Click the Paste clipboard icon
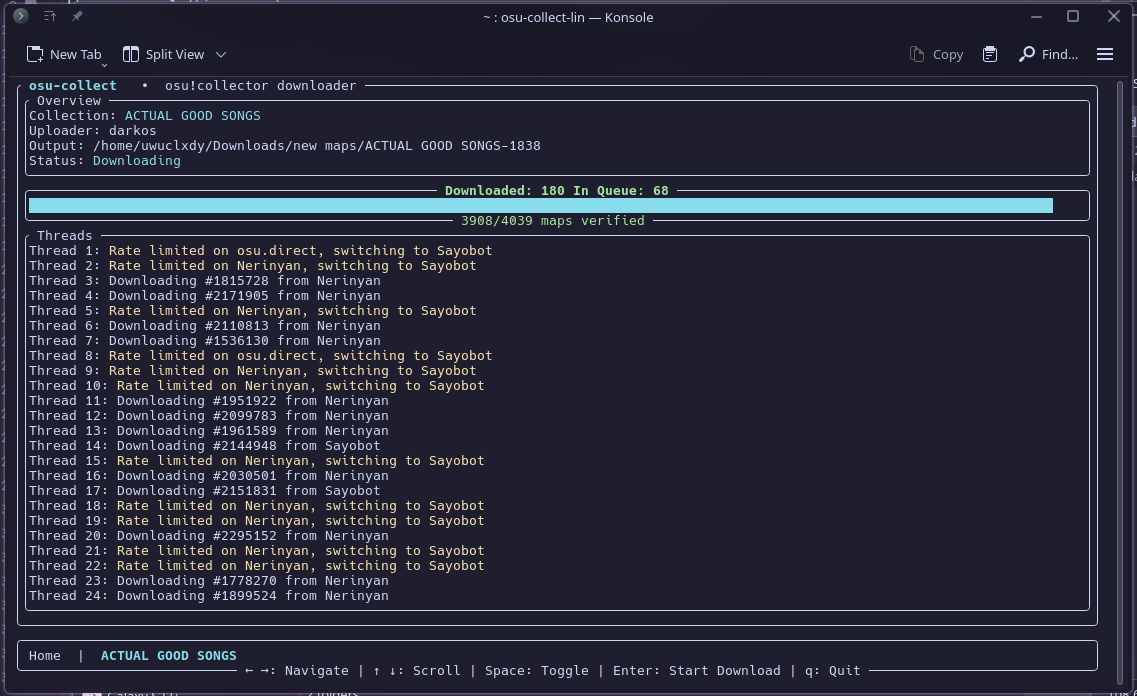This screenshot has height=696, width=1137. coord(990,54)
